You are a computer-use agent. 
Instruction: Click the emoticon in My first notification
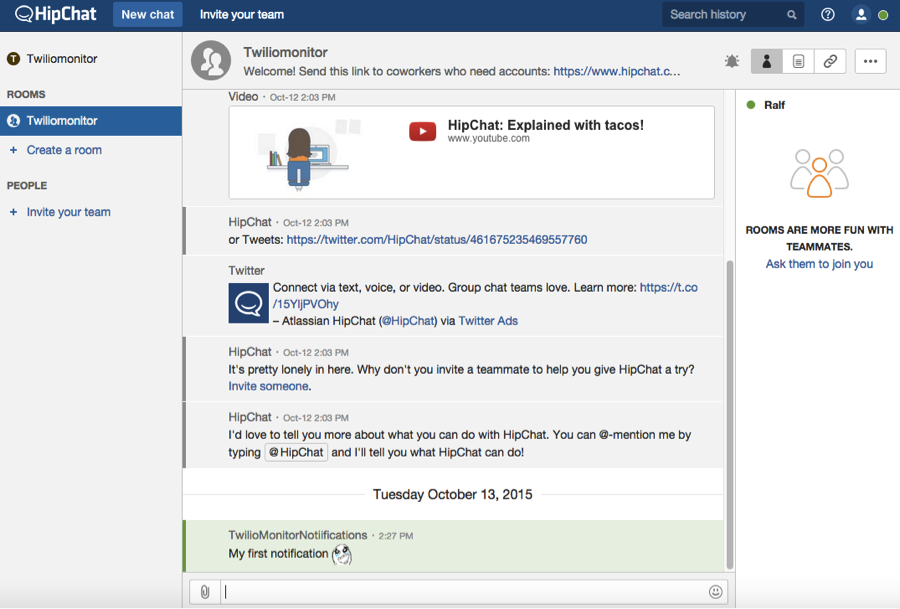point(342,554)
